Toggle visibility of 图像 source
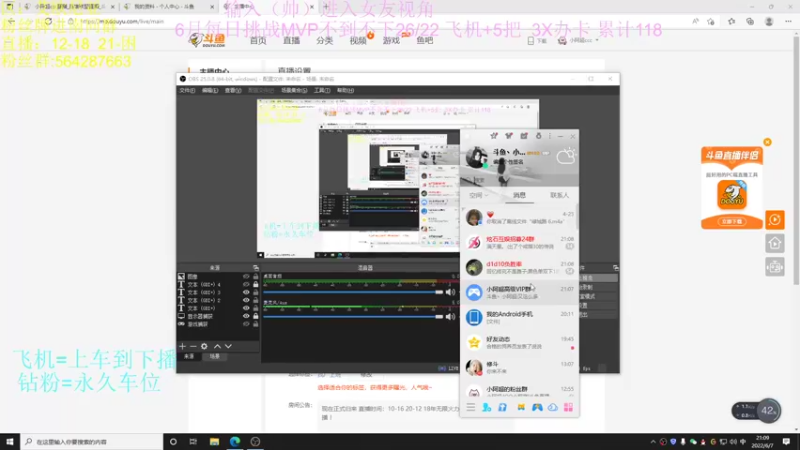Image resolution: width=800 pixels, height=450 pixels. click(246, 277)
